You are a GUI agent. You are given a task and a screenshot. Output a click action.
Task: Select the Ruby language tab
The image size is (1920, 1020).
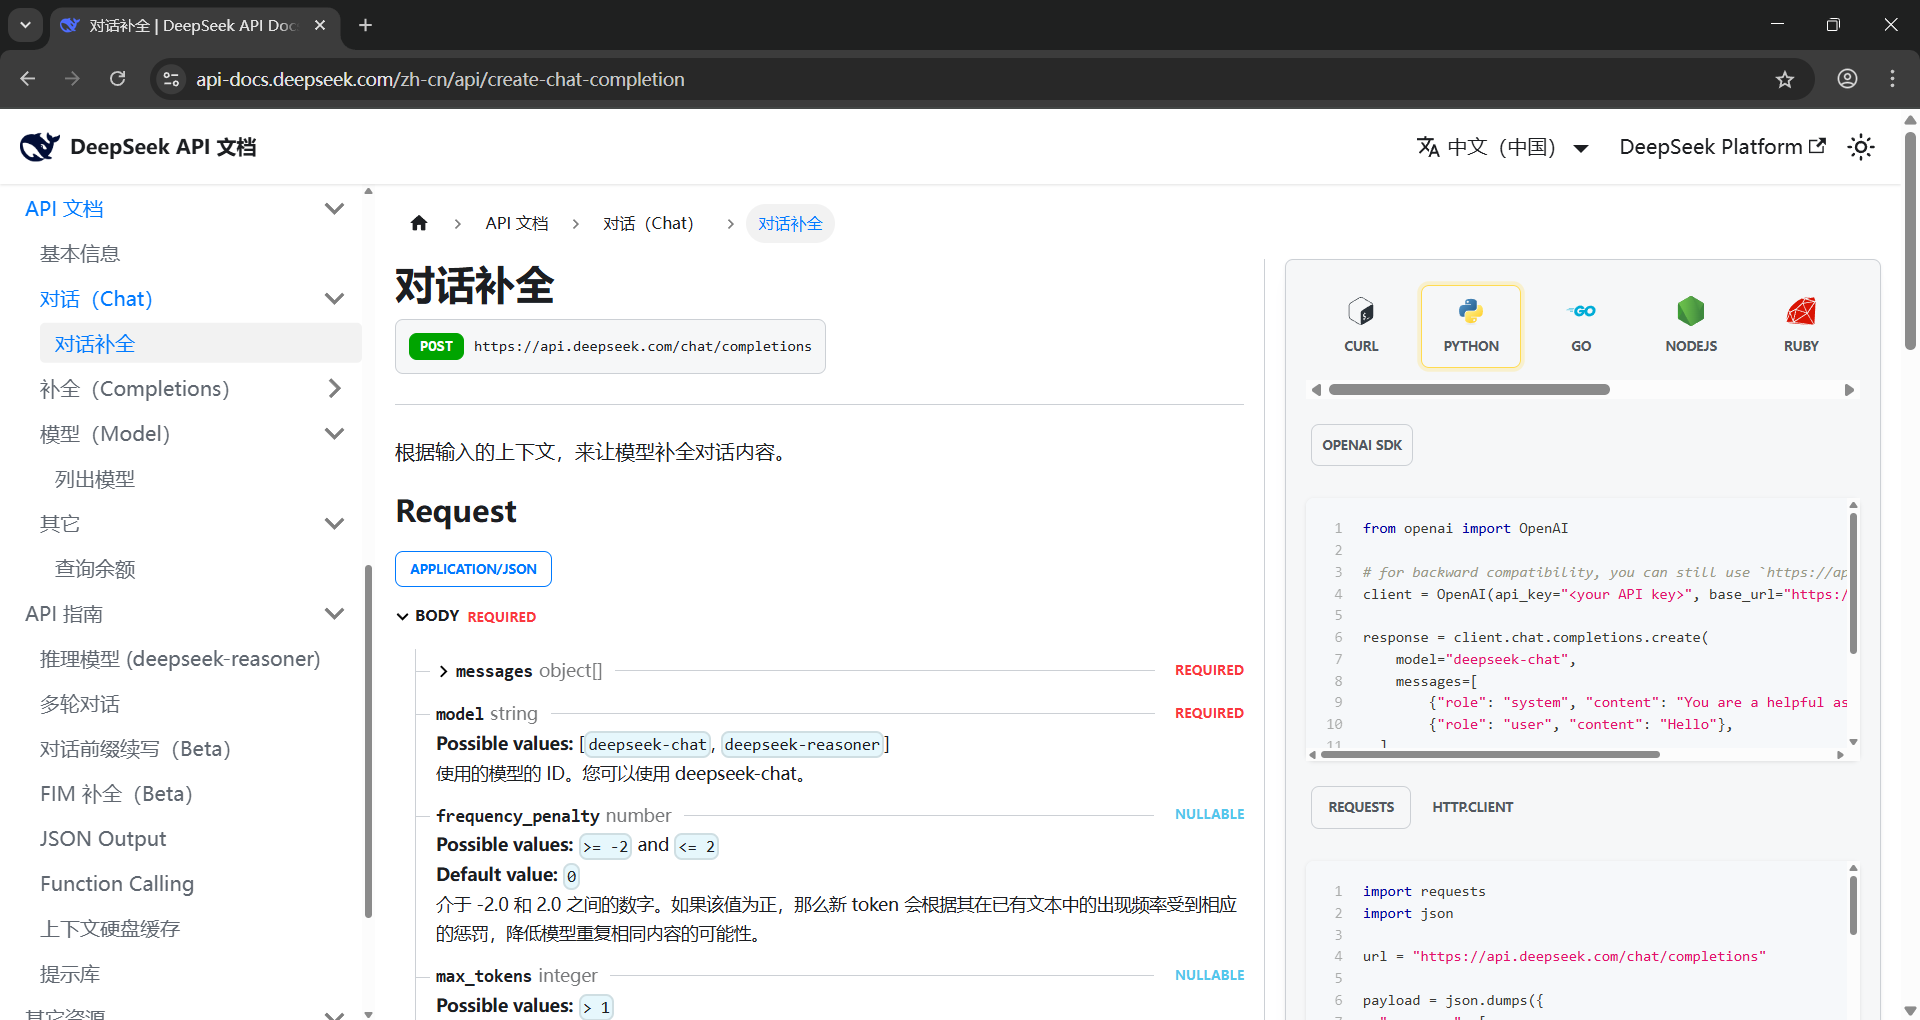(x=1801, y=326)
